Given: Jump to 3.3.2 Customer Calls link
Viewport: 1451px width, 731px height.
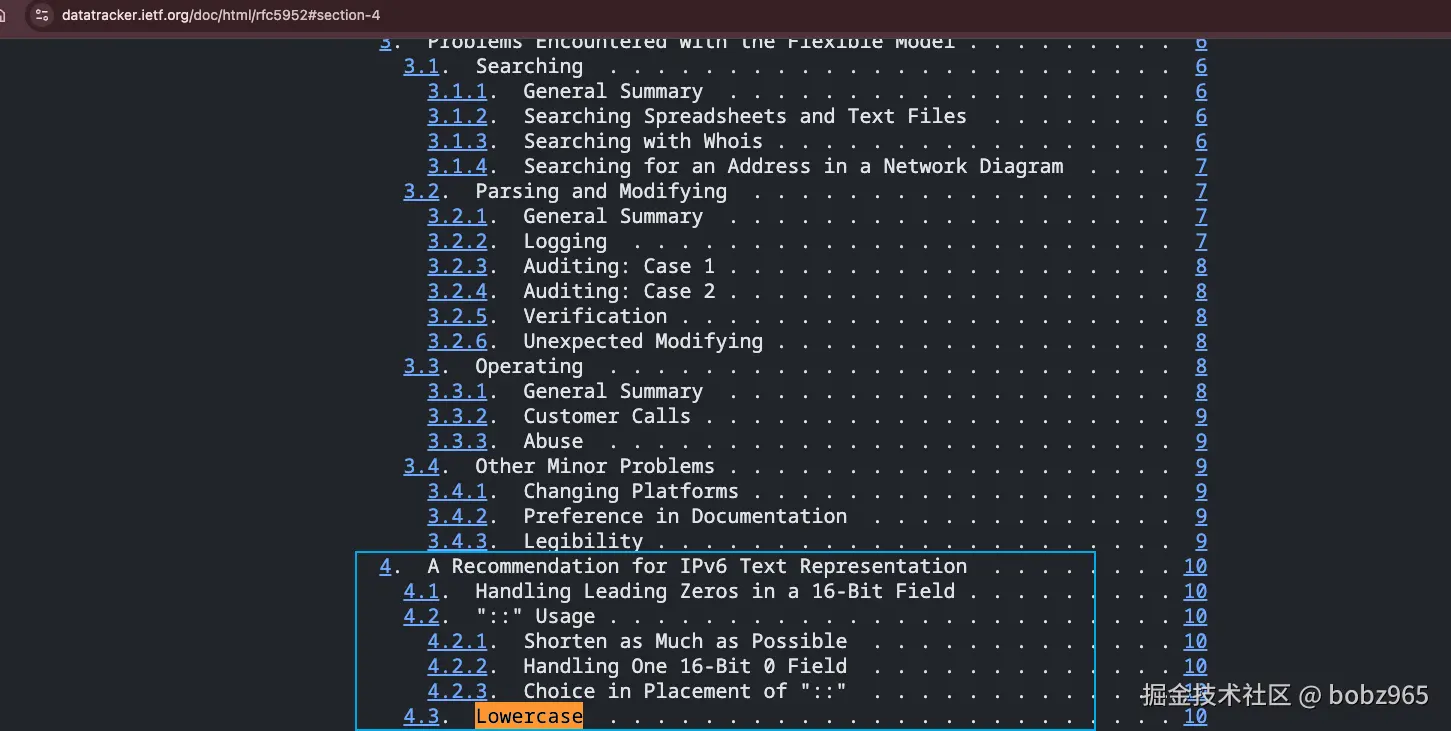Looking at the screenshot, I should [x=457, y=417].
